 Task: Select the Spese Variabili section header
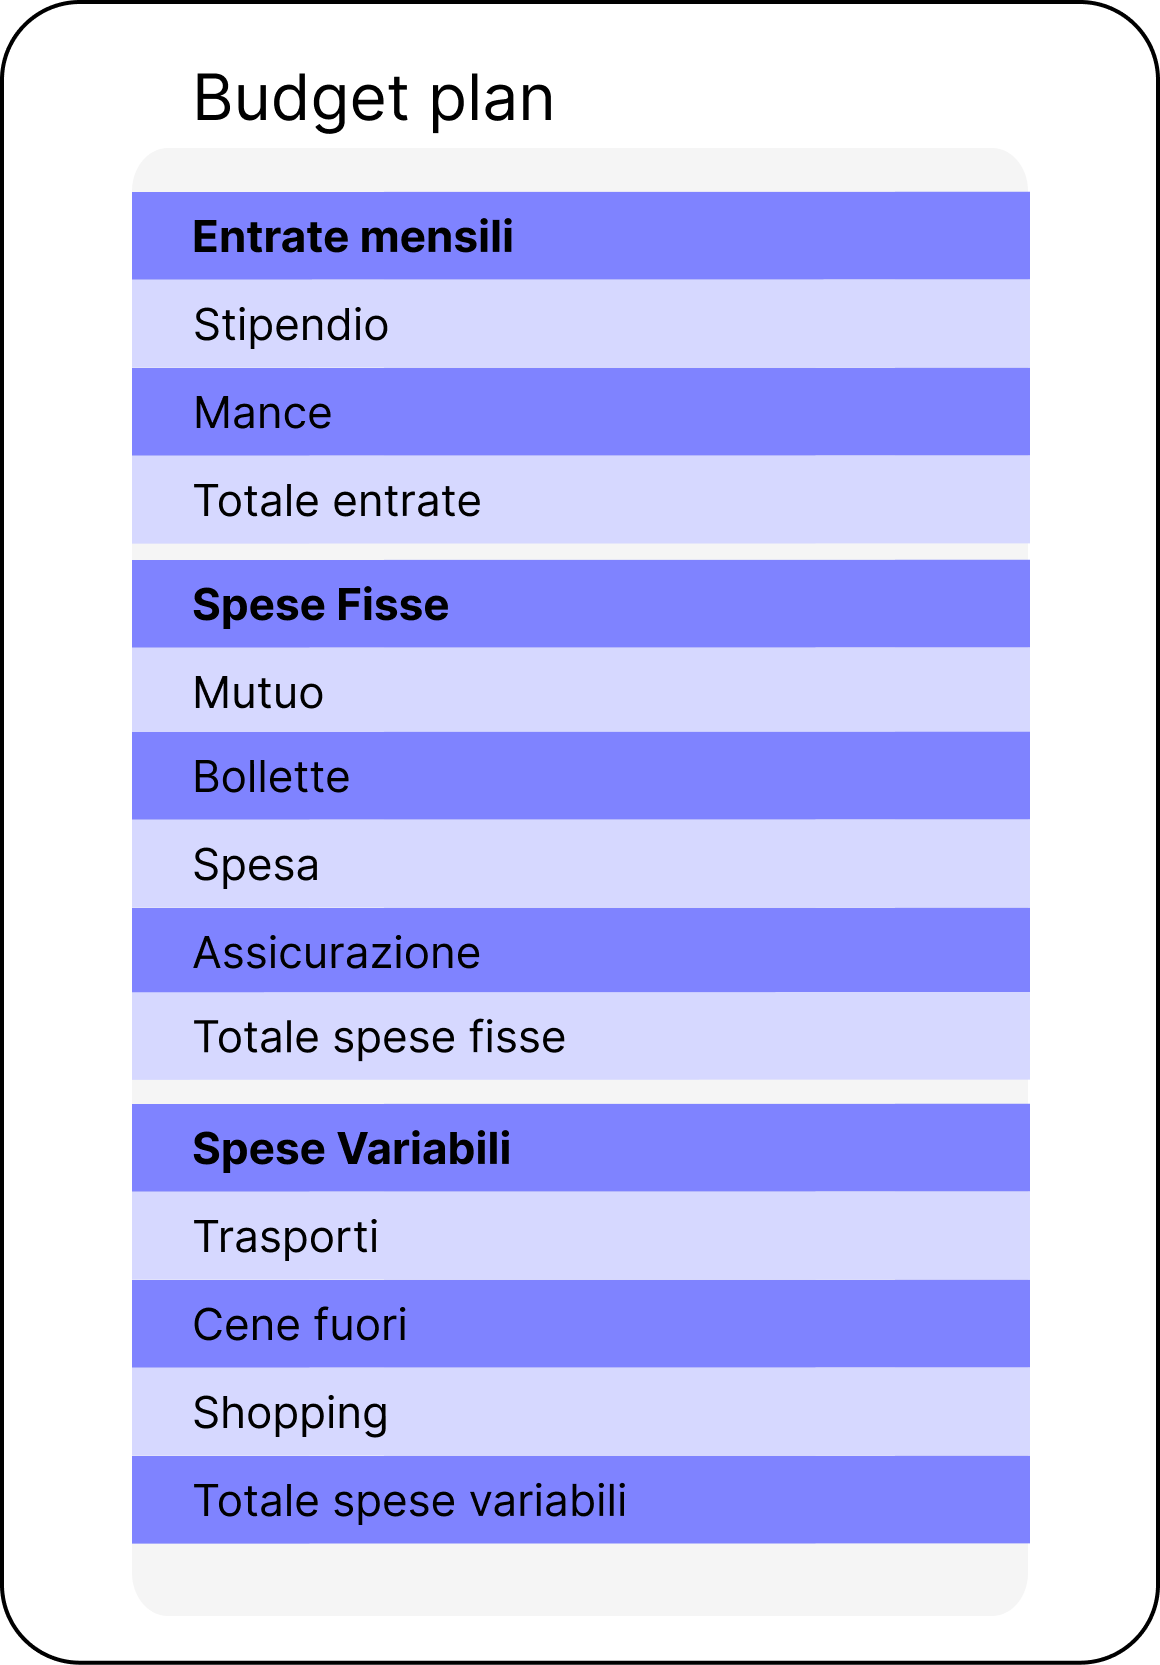[x=580, y=1148]
